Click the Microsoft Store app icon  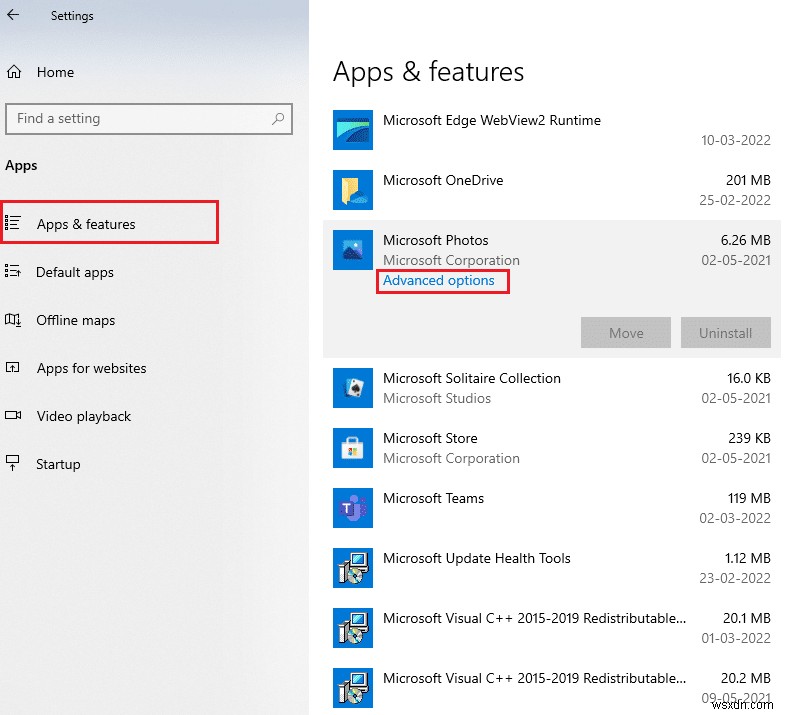[353, 448]
